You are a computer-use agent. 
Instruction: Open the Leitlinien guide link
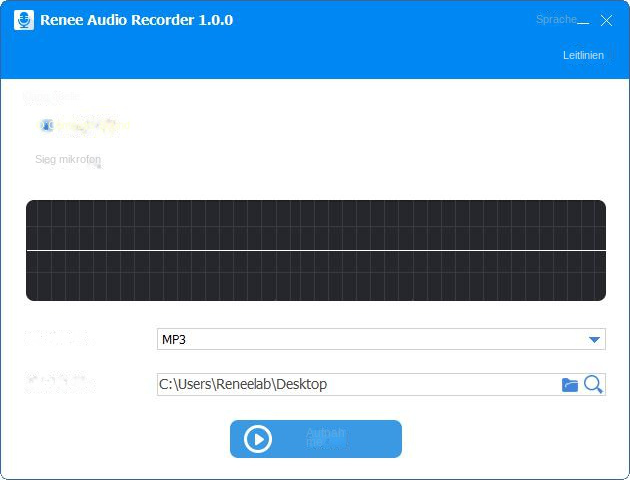583,55
